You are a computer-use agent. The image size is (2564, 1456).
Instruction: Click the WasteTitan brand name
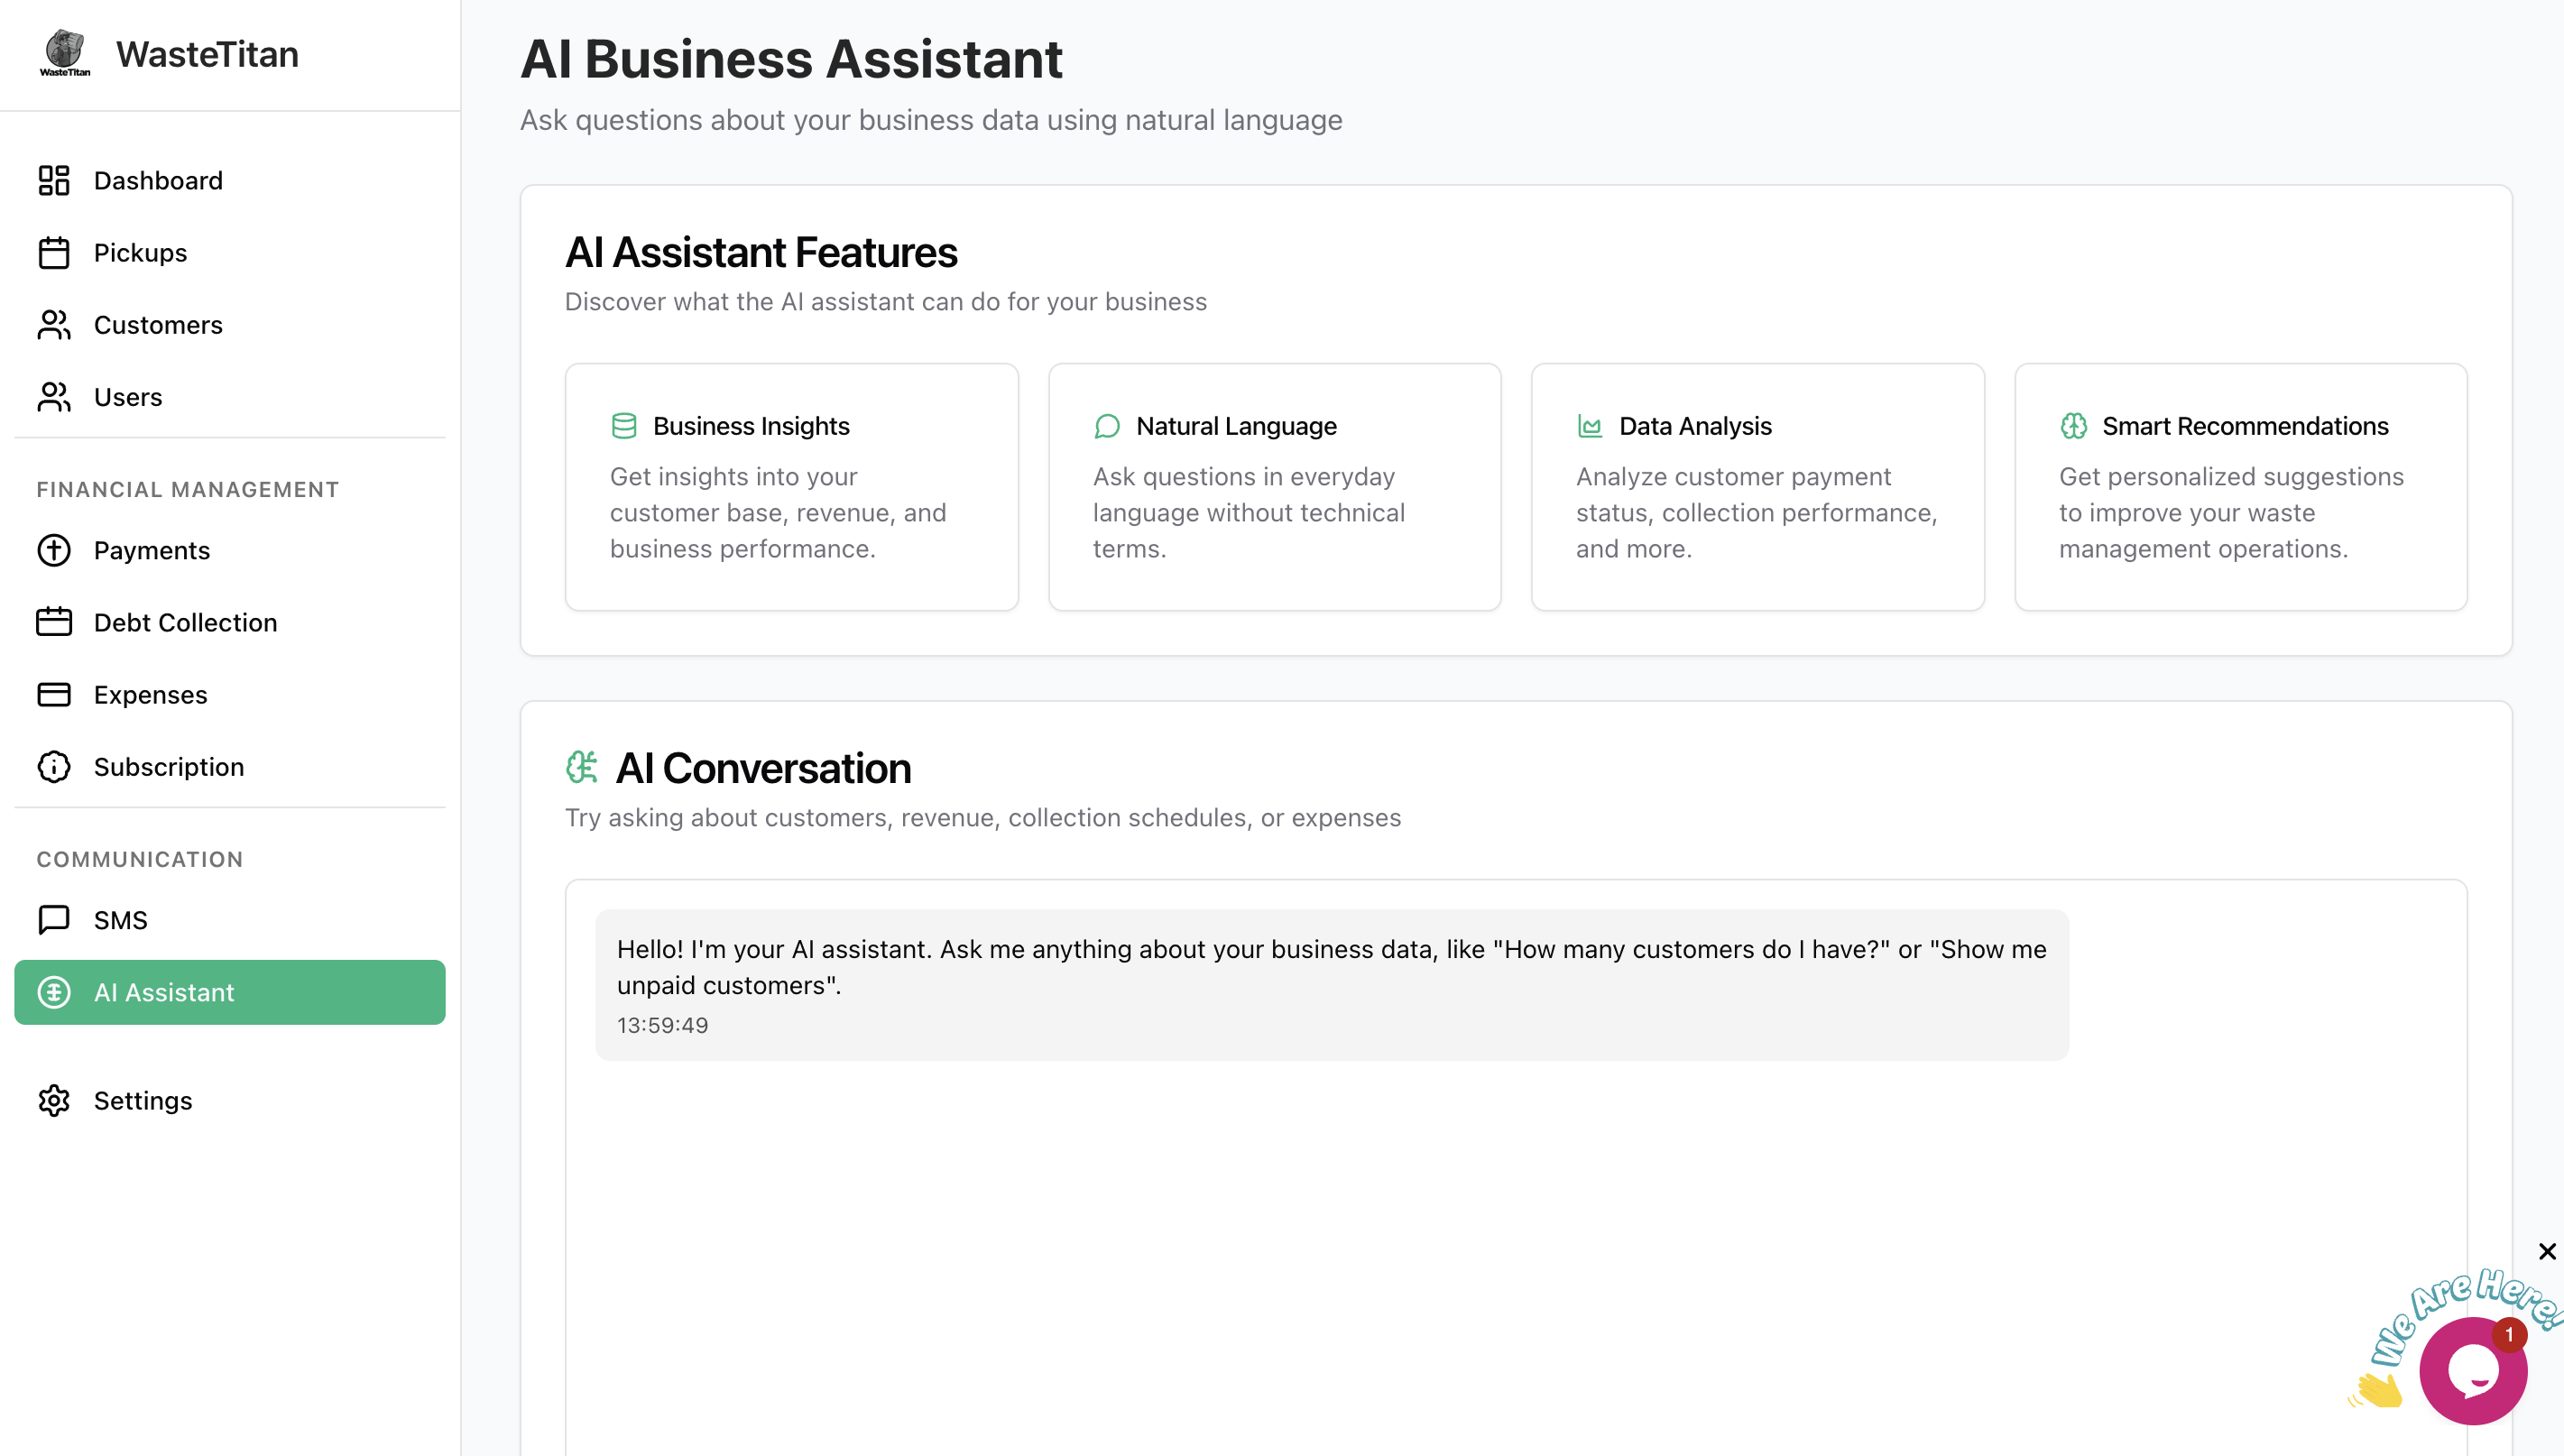pyautogui.click(x=207, y=54)
